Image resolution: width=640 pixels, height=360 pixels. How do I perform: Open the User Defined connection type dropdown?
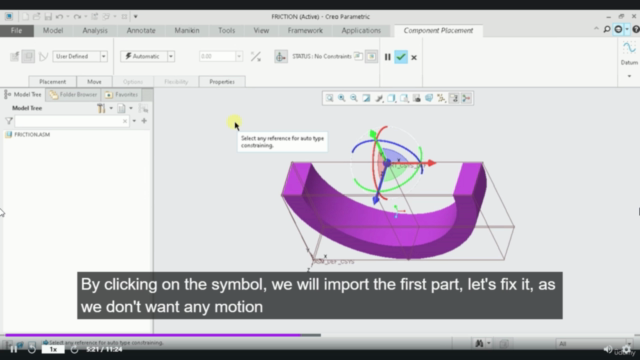104,56
